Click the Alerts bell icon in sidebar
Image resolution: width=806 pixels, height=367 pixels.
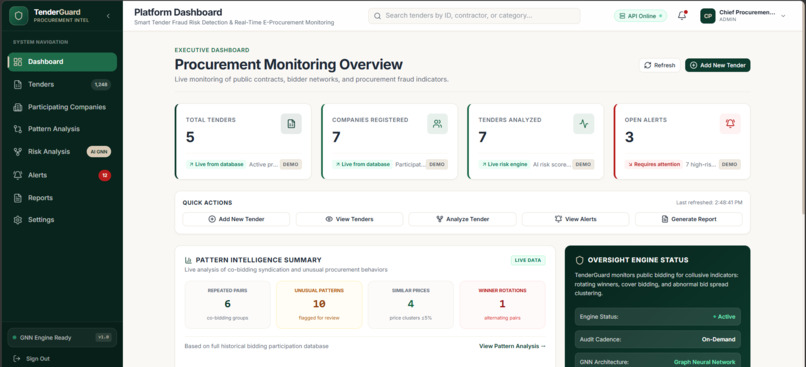point(18,175)
